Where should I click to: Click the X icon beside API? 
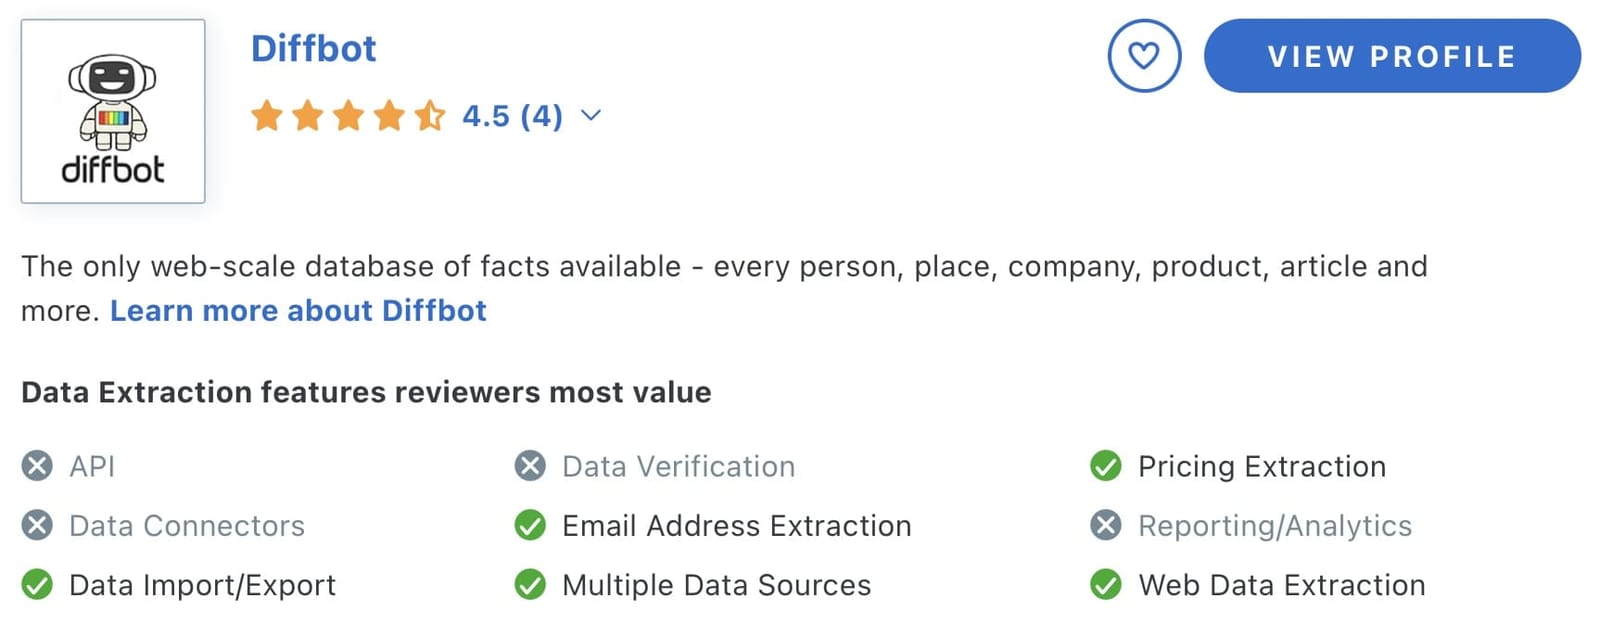pos(37,466)
